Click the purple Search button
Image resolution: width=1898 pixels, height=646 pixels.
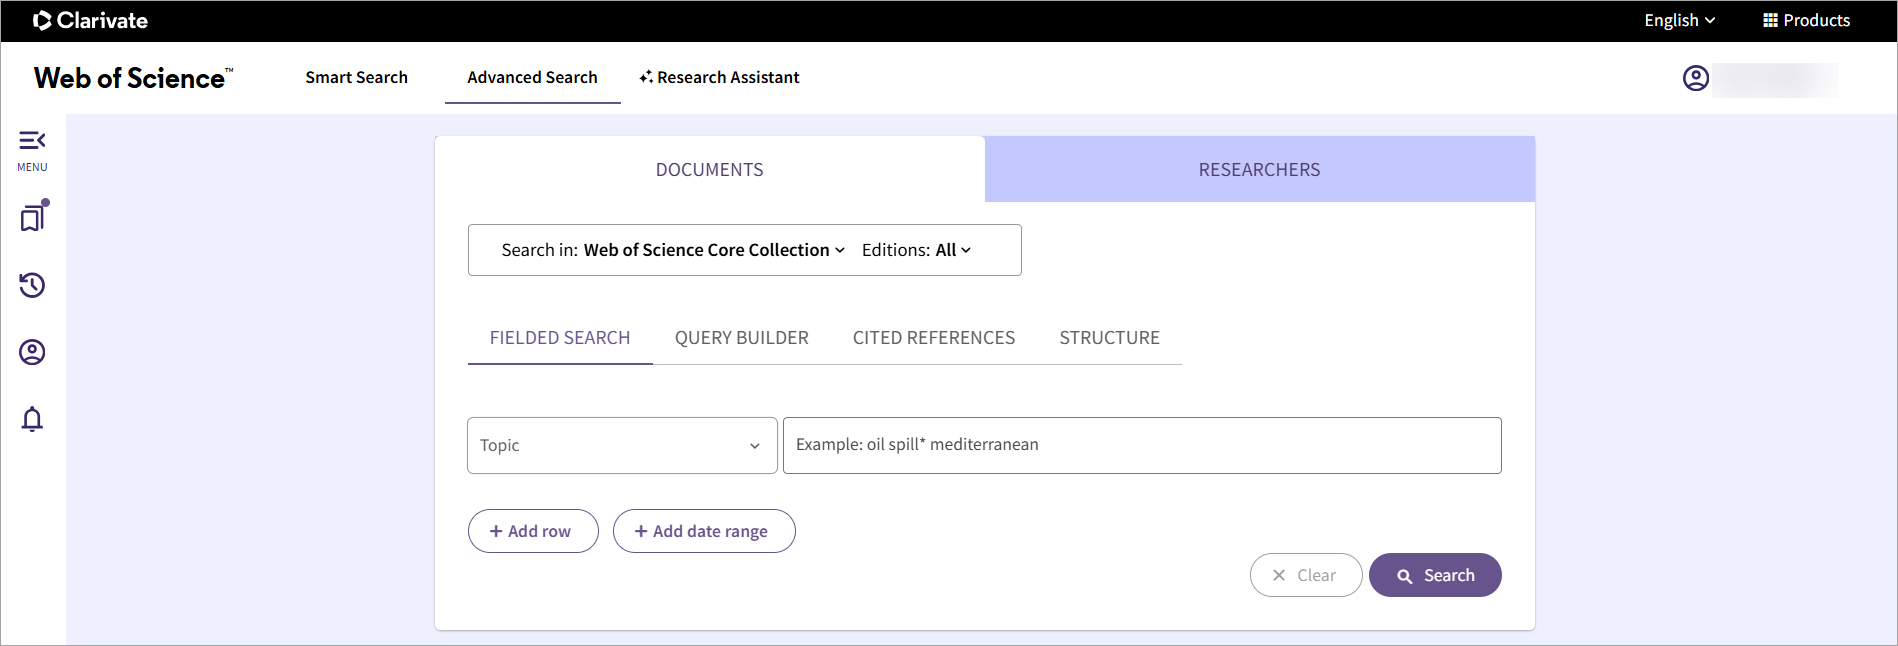click(1435, 575)
